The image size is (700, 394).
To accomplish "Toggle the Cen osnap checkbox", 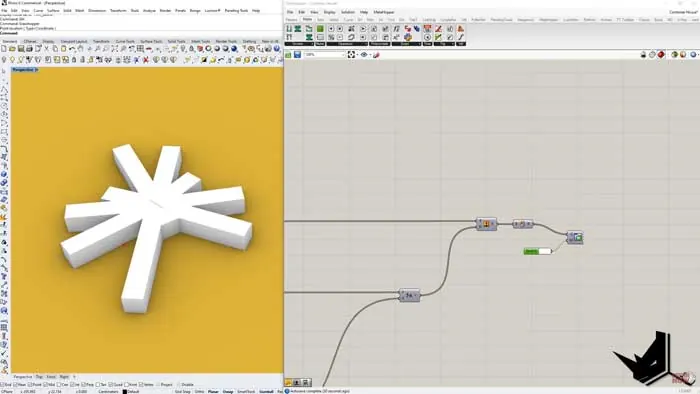I will [58, 385].
